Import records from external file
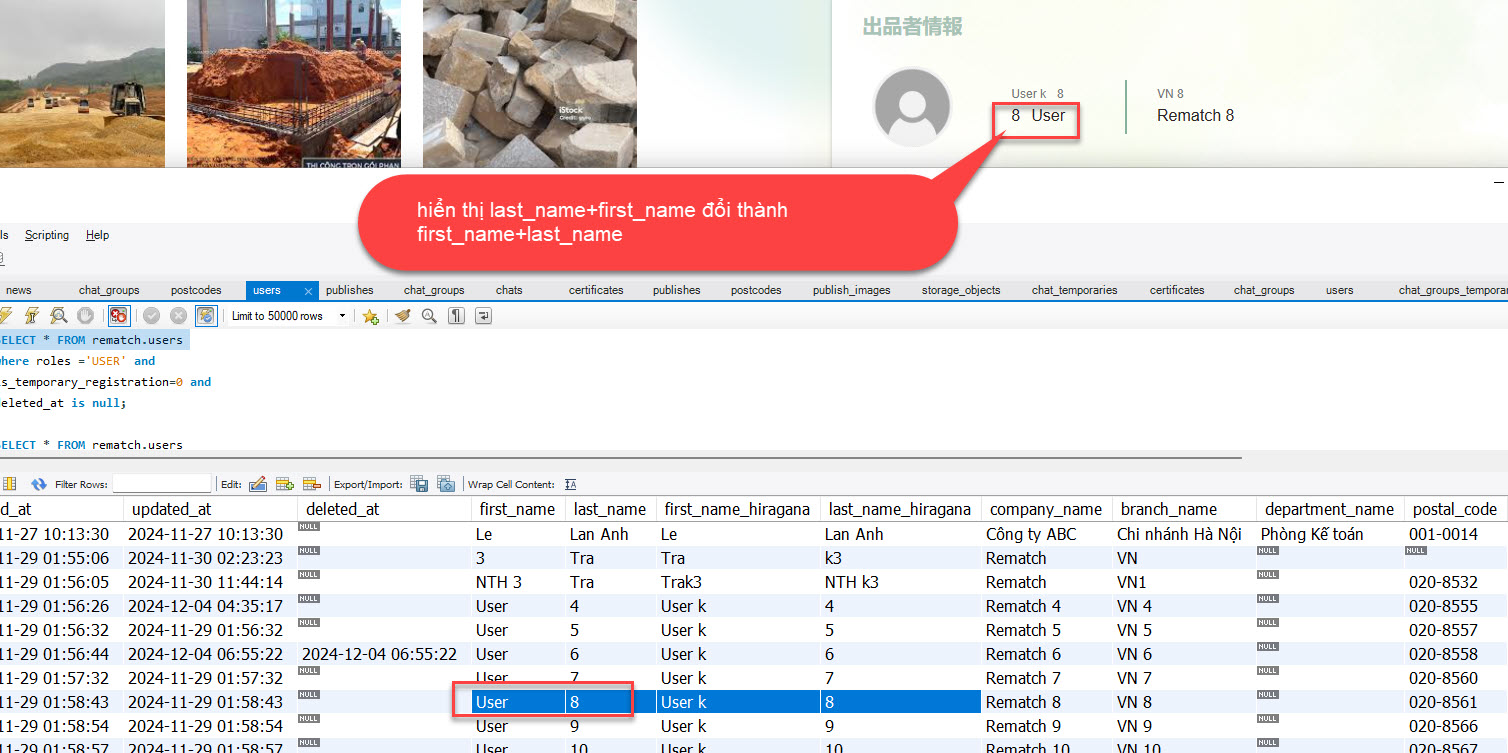1508x753 pixels. coord(446,484)
